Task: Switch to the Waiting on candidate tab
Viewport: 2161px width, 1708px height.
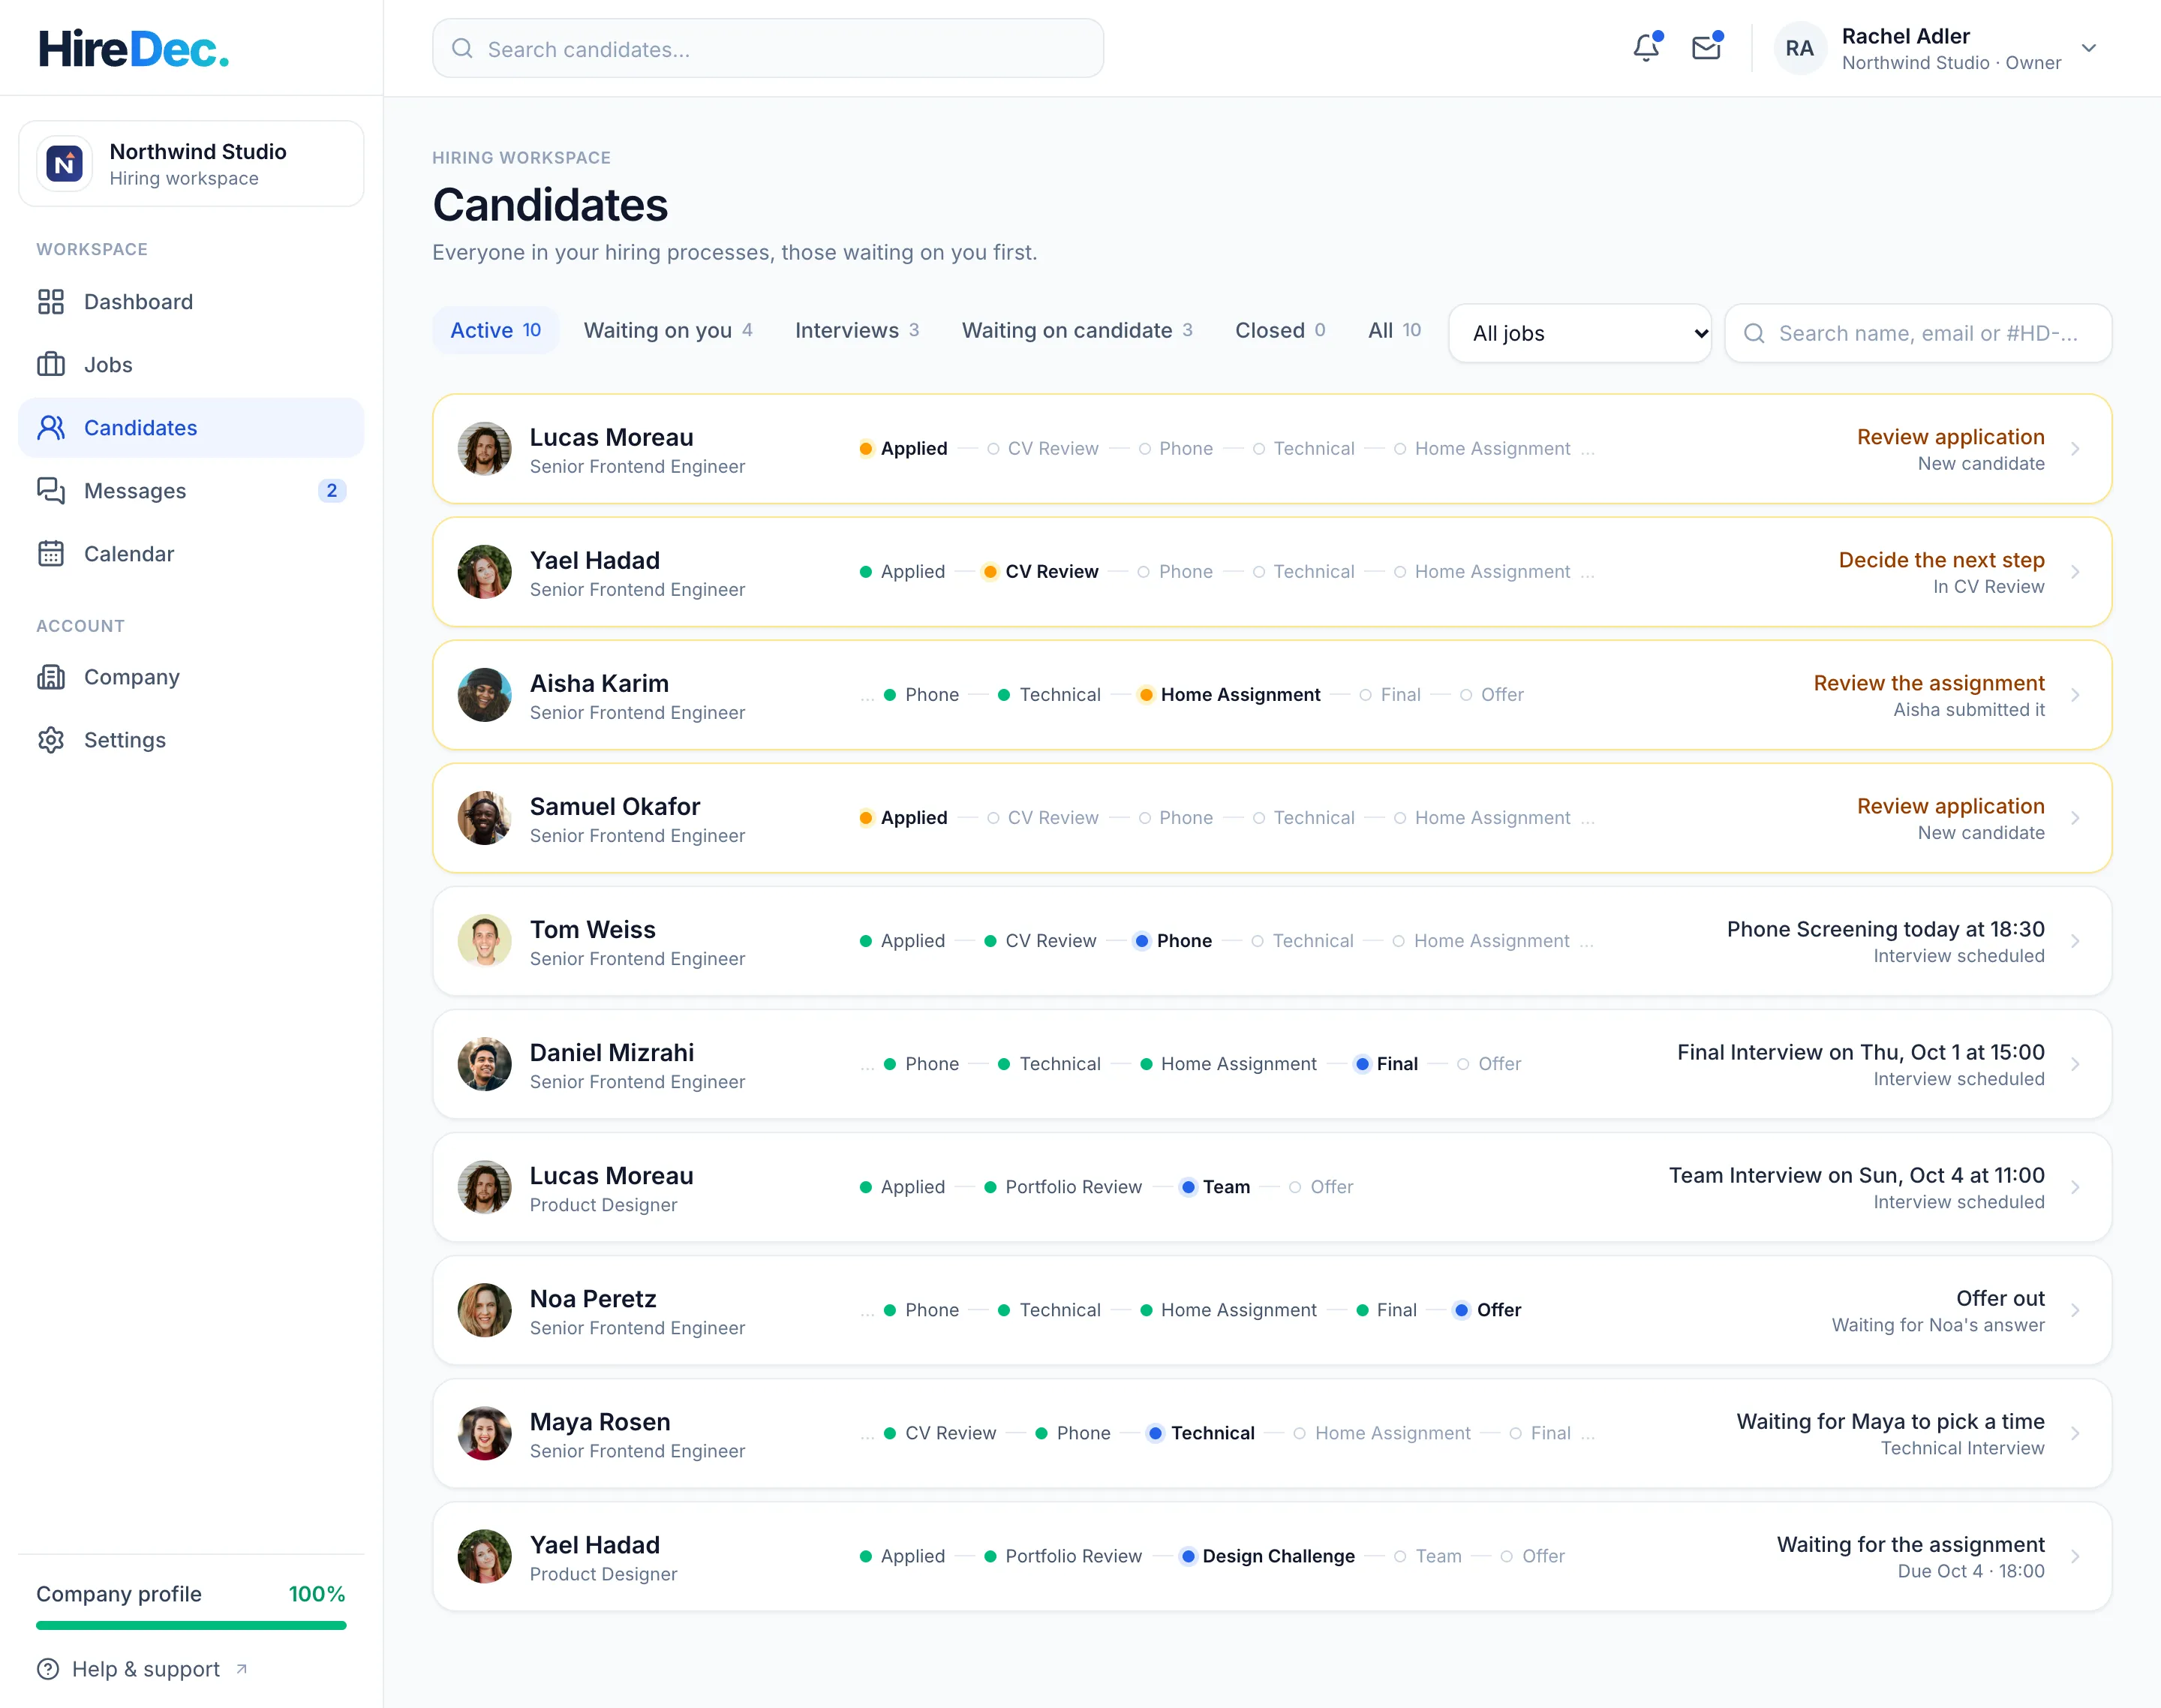Action: (x=1077, y=330)
